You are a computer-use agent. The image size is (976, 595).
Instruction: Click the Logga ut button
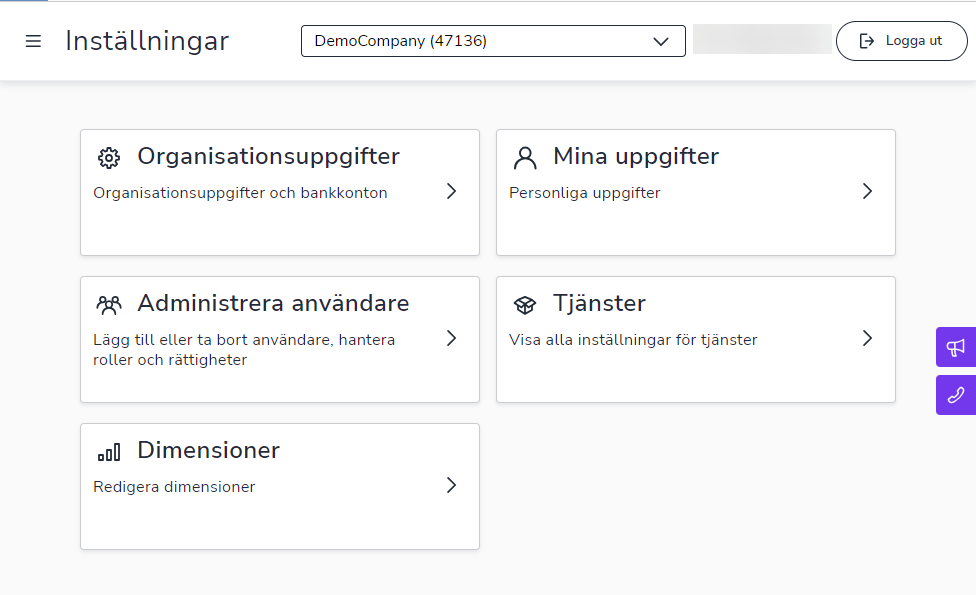[901, 41]
